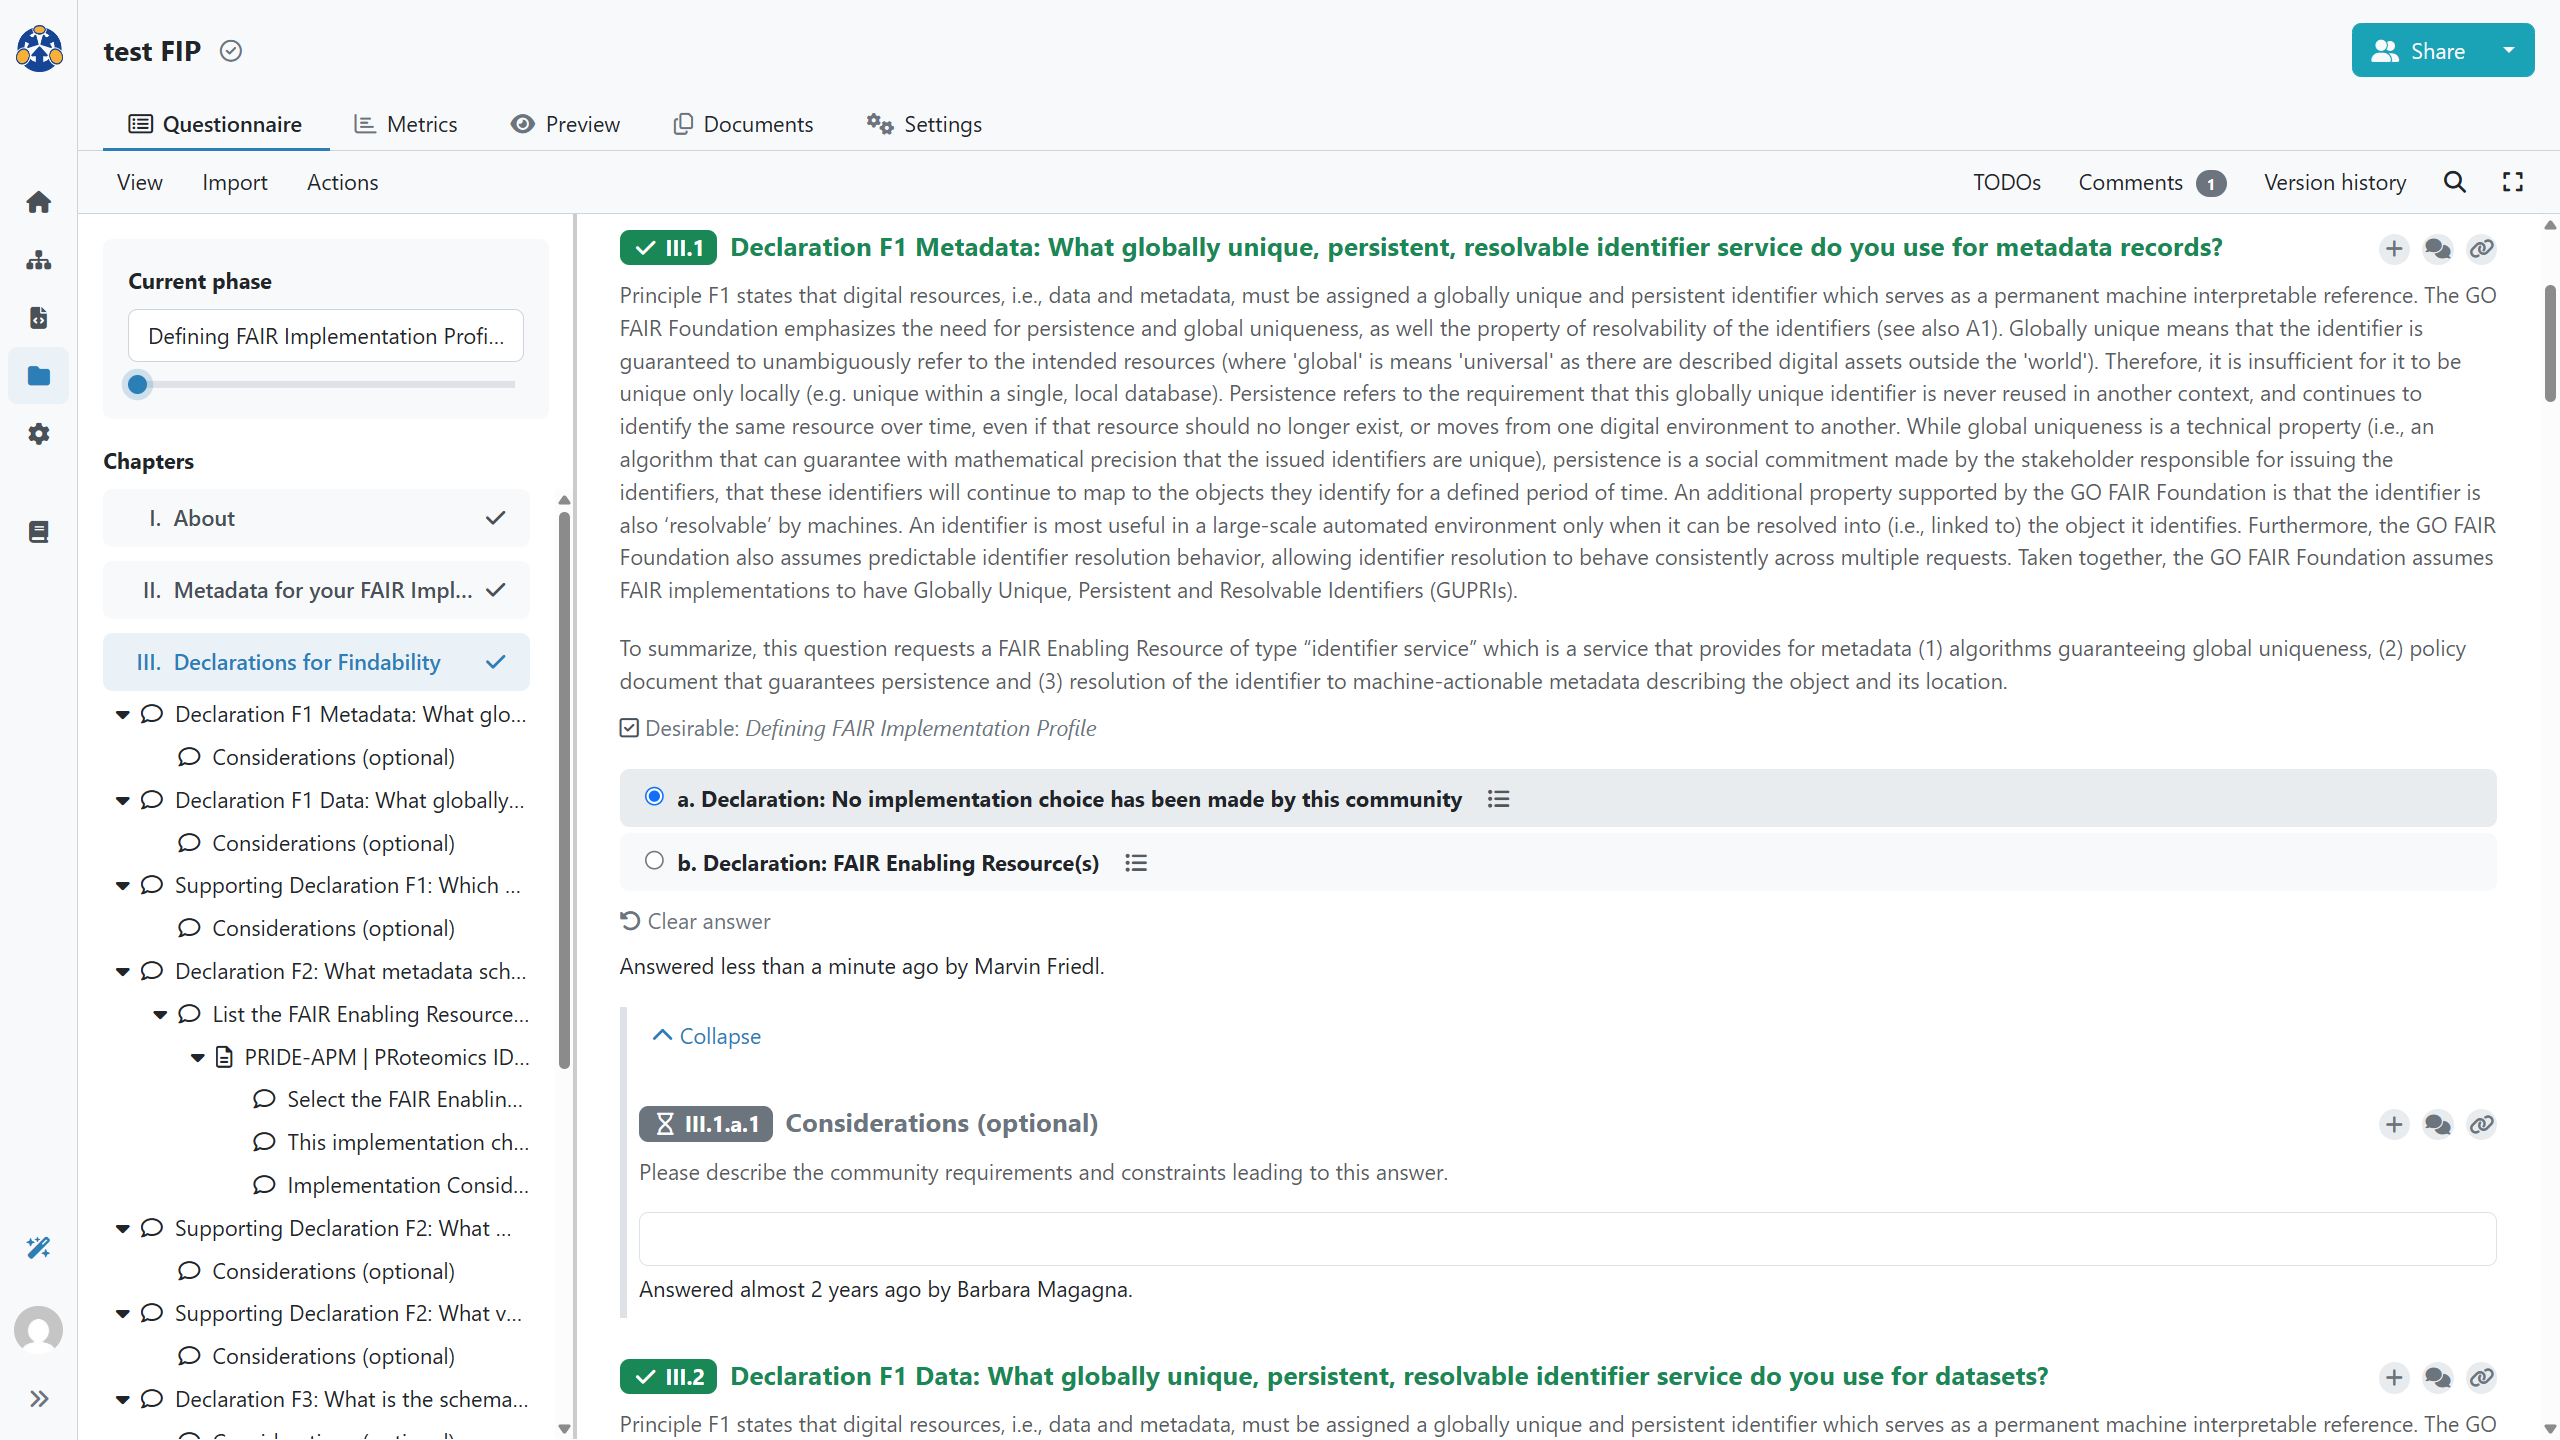
Task: Collapse Declaration F2: What metadata sch tree node
Action: coord(123,972)
